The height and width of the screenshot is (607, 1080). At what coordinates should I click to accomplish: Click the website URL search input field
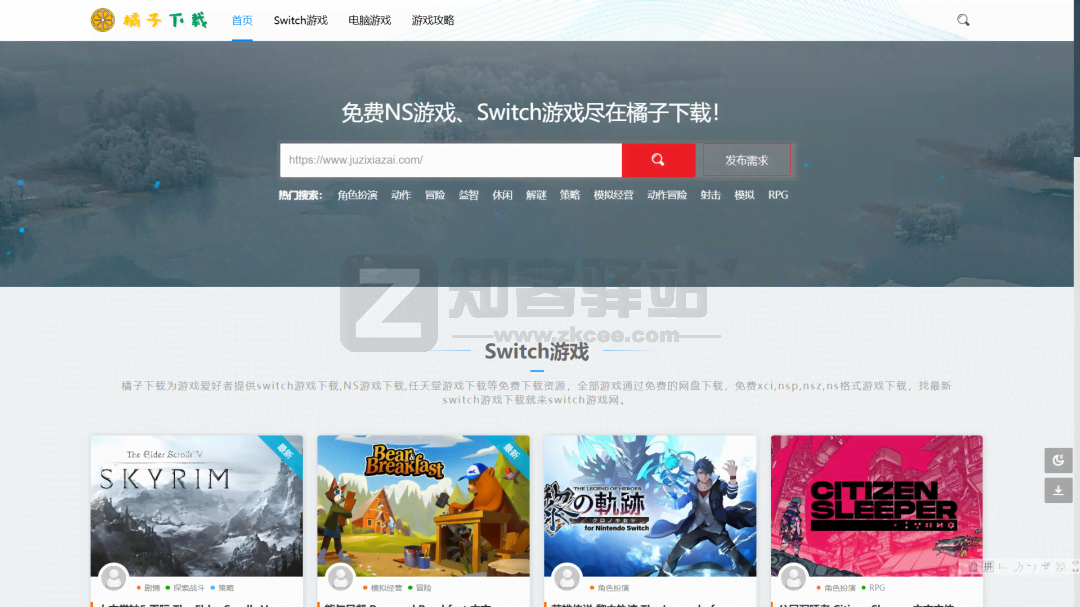(x=450, y=160)
